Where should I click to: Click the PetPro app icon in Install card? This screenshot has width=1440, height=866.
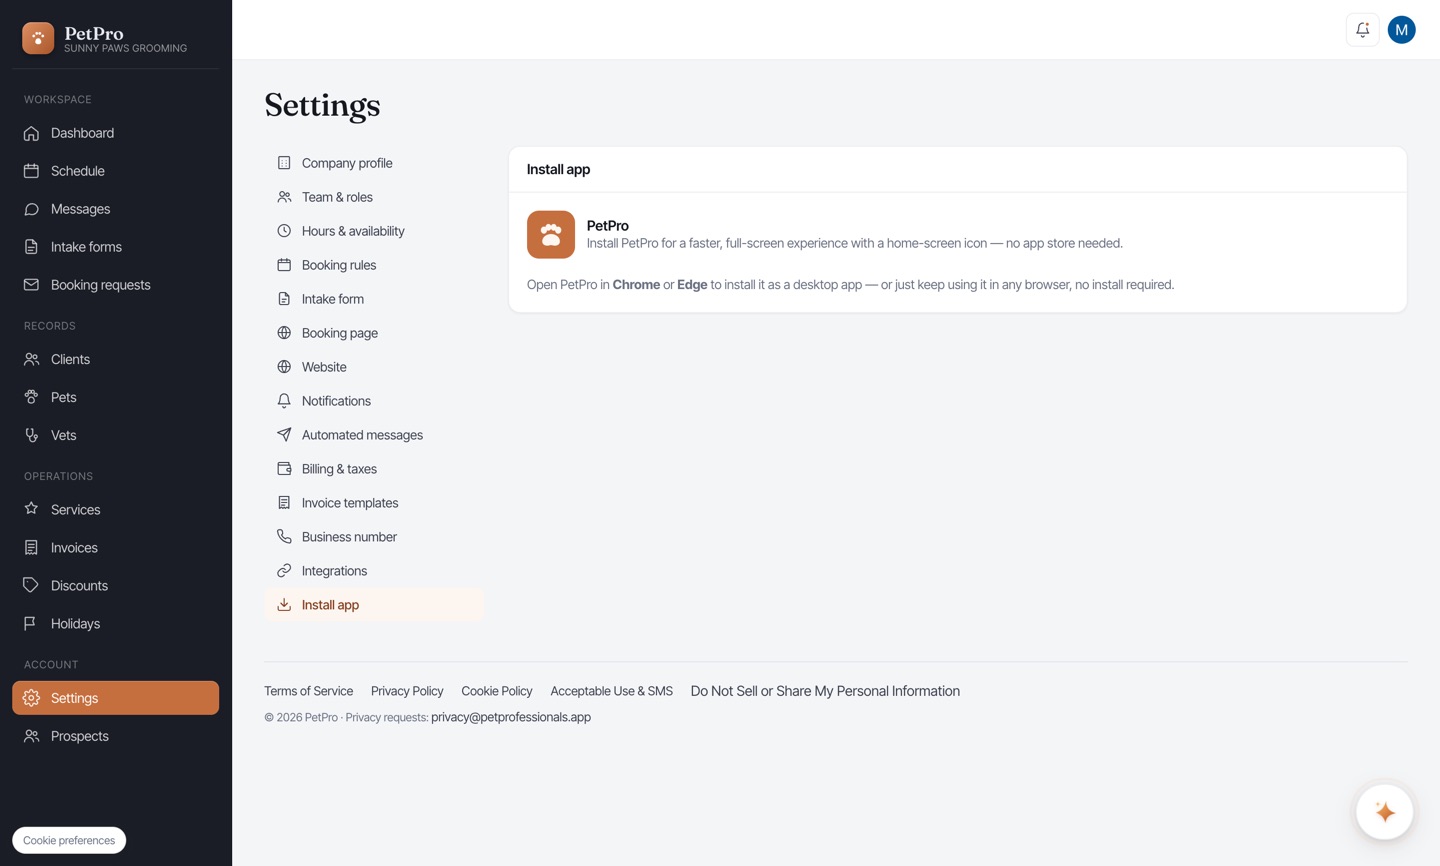point(551,234)
